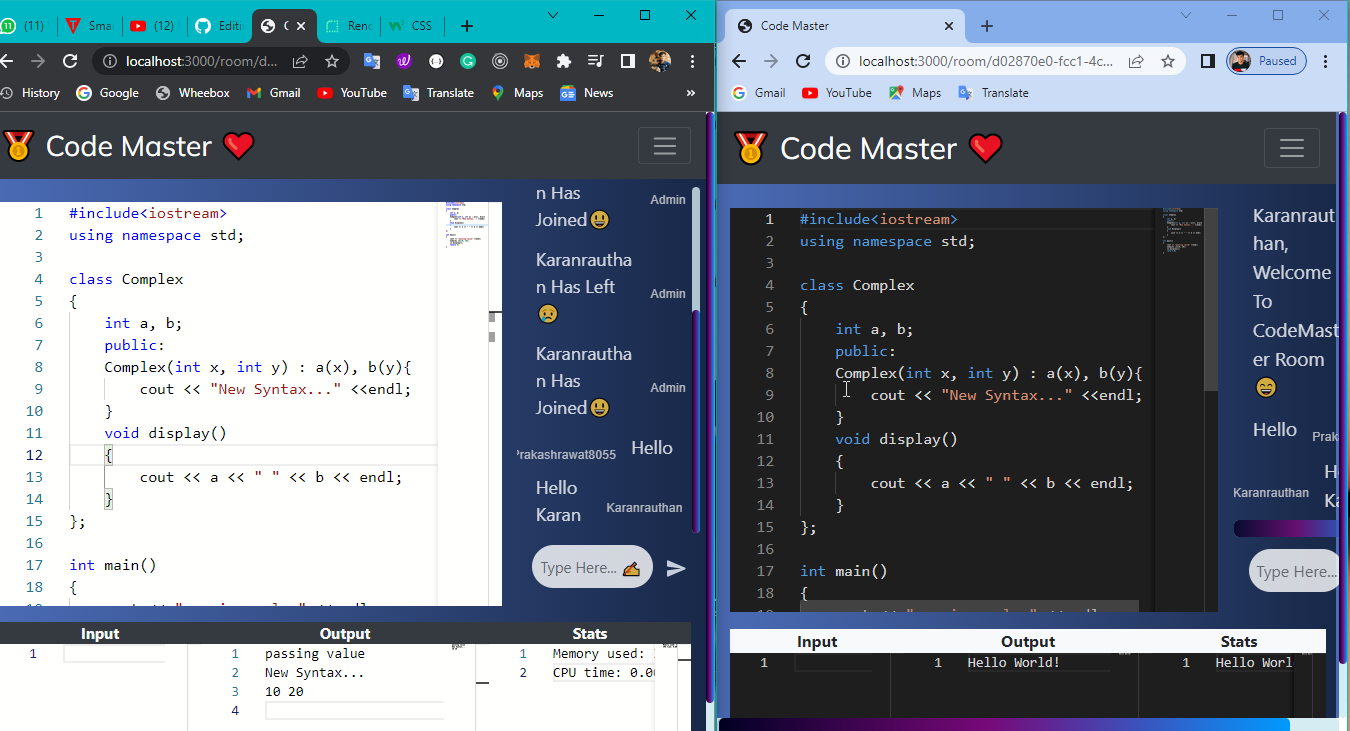Close the Code Master tab in right browser
Viewport: 1350px width, 731px height.
pos(948,26)
